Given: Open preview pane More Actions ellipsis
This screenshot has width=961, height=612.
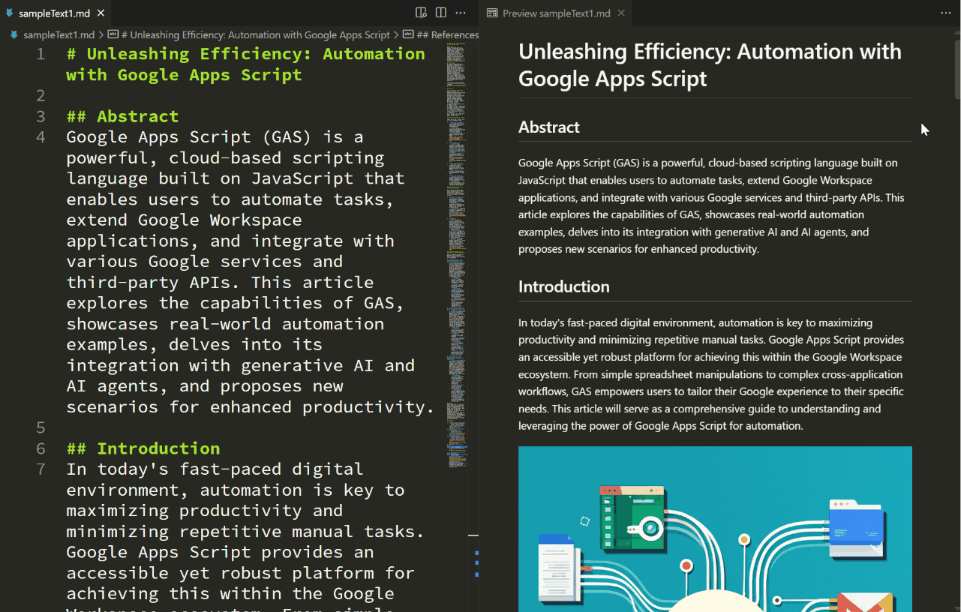Looking at the screenshot, I should coord(946,13).
